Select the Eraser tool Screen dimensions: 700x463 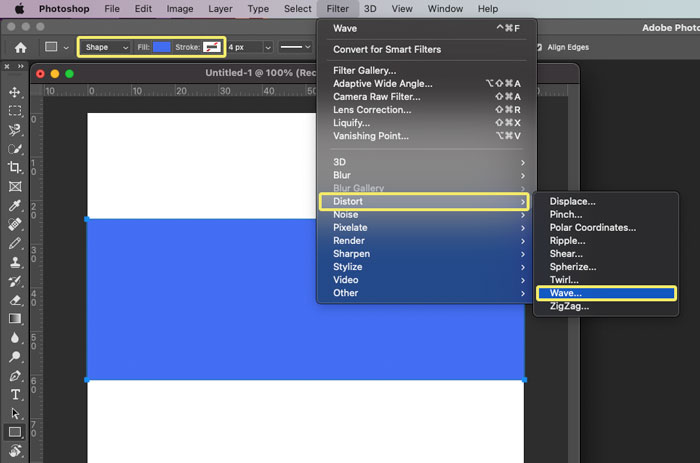[x=15, y=300]
